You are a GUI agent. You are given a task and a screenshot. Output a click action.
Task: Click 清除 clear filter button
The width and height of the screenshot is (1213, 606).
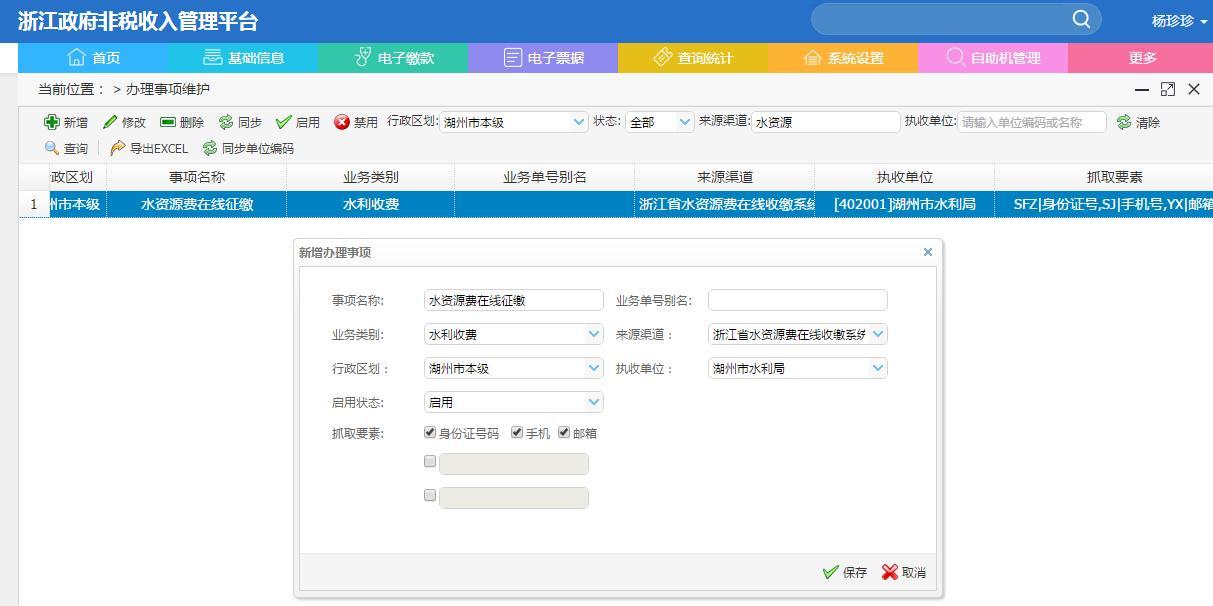click(x=1138, y=122)
